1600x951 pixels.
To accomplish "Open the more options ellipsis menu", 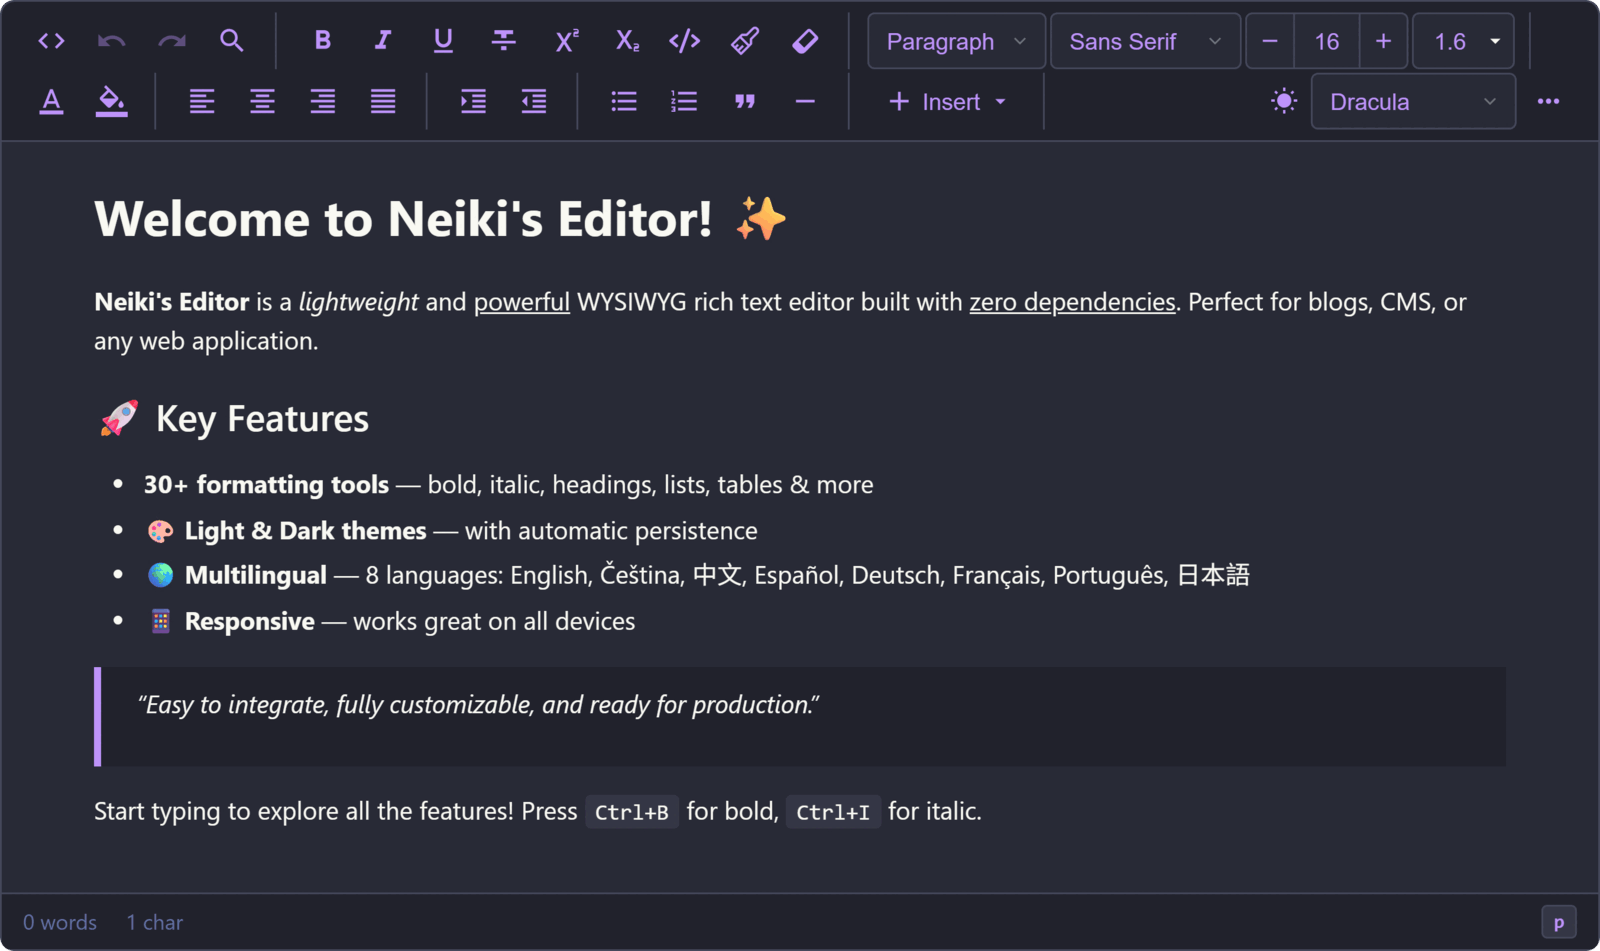I will pos(1548,101).
